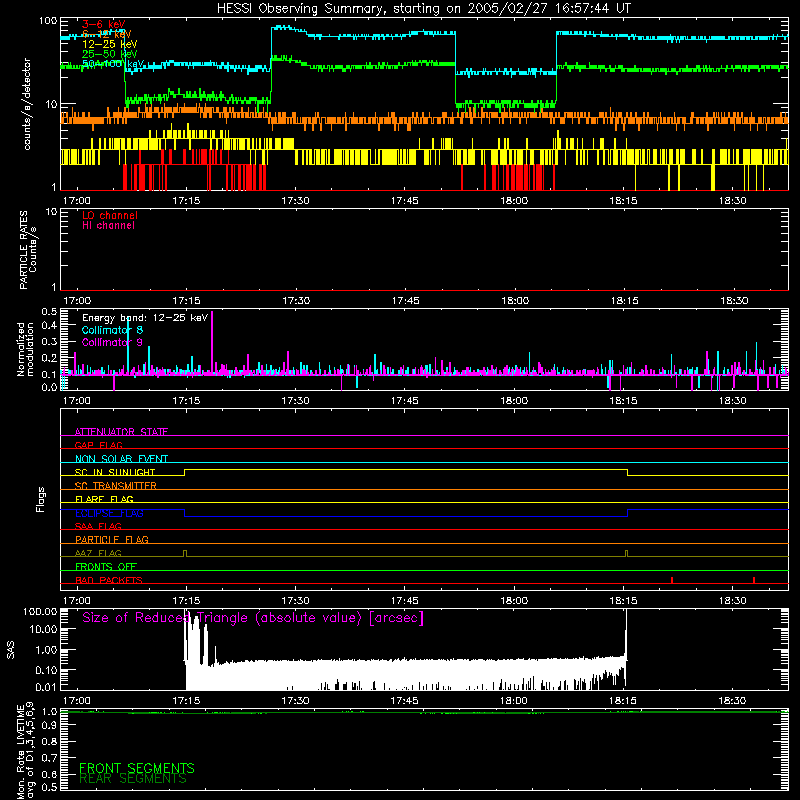Click the GAP FLAG label
The width and height of the screenshot is (800, 800).
tap(98, 445)
